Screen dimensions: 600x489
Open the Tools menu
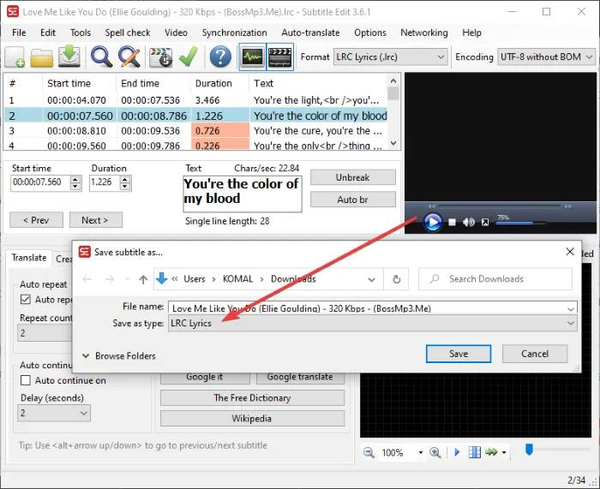tap(80, 33)
